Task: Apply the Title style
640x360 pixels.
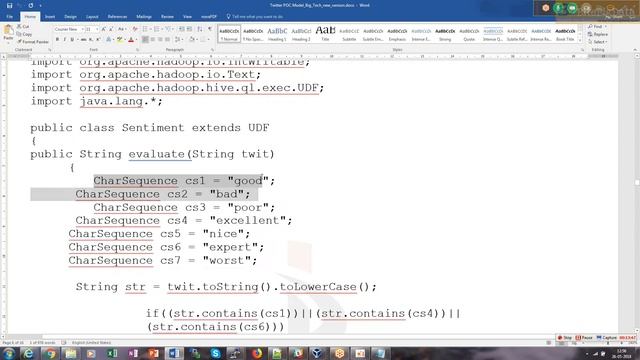Action: click(x=325, y=34)
